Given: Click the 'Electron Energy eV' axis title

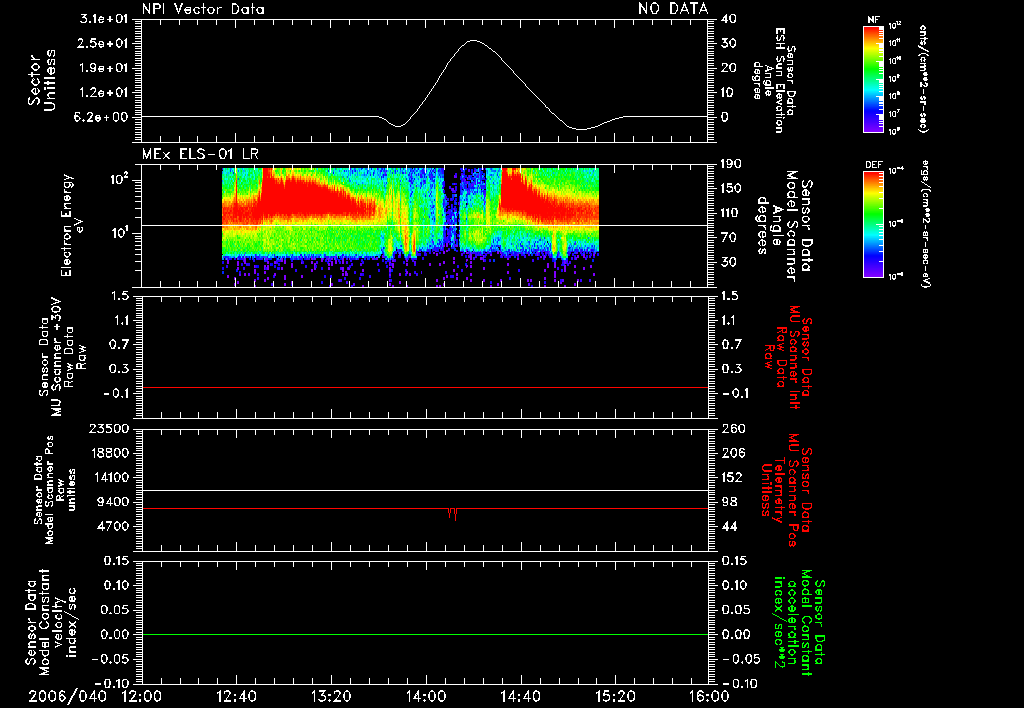Looking at the screenshot, I should coord(74,225).
